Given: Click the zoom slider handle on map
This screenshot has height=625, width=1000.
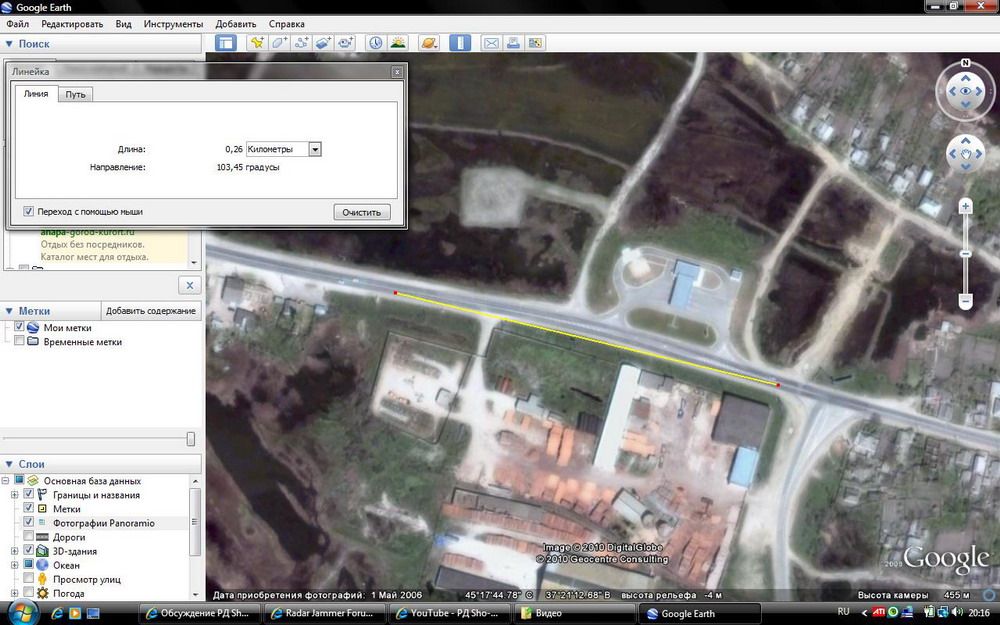Looking at the screenshot, I should point(966,254).
